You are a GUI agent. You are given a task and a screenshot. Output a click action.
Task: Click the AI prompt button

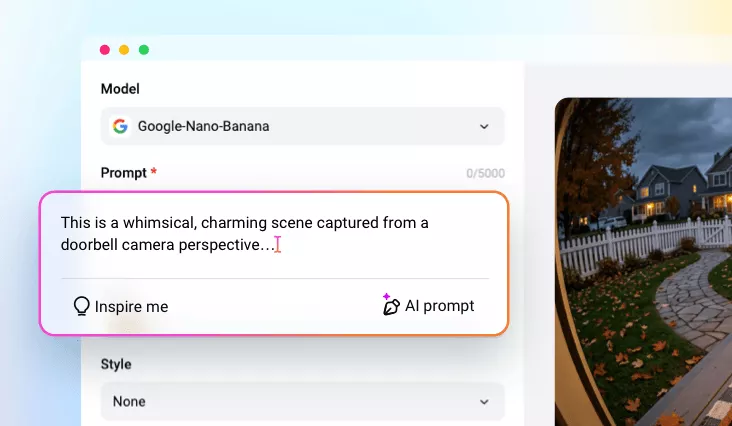[x=429, y=306]
